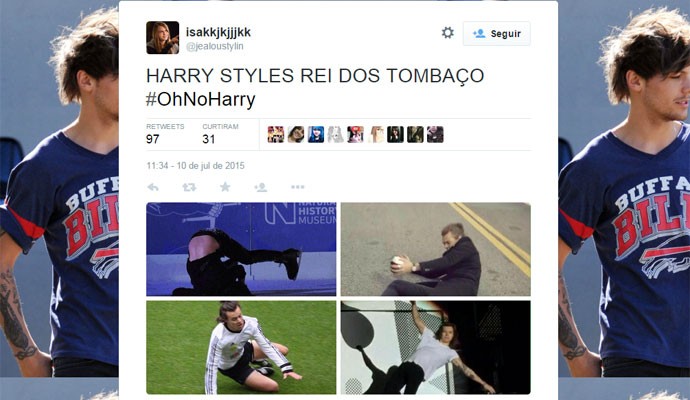Retweet using the retweet arrows icon
Image resolution: width=690 pixels, height=400 pixels.
(x=189, y=187)
